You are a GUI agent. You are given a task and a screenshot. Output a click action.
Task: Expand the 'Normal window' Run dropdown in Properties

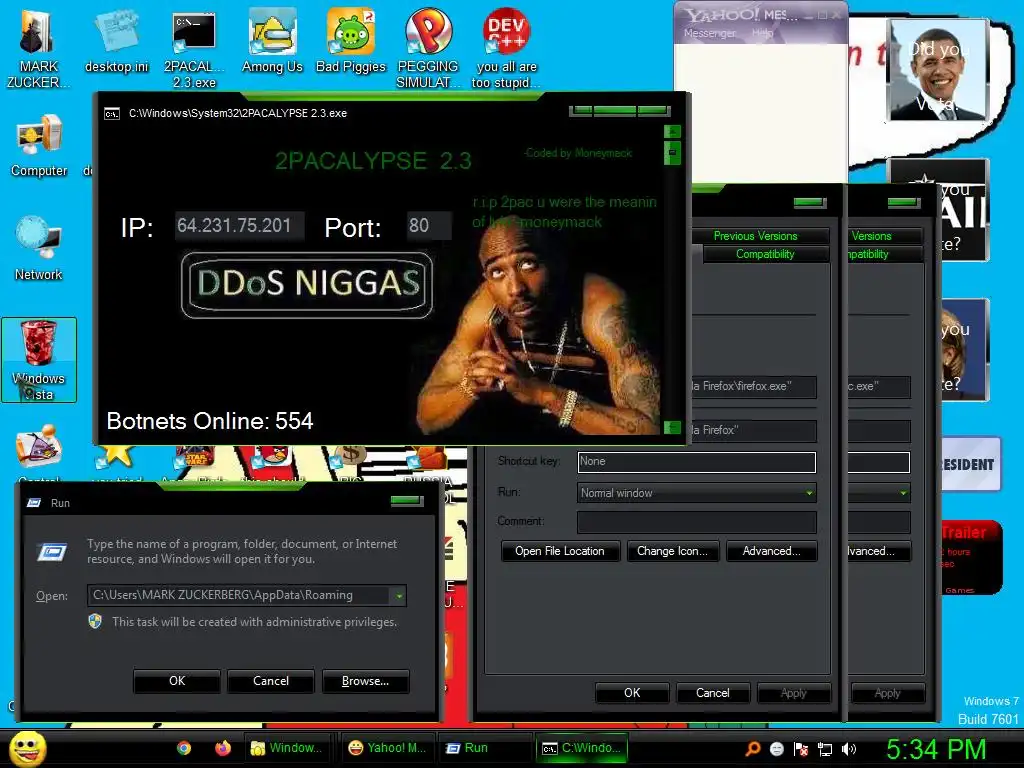697,493
